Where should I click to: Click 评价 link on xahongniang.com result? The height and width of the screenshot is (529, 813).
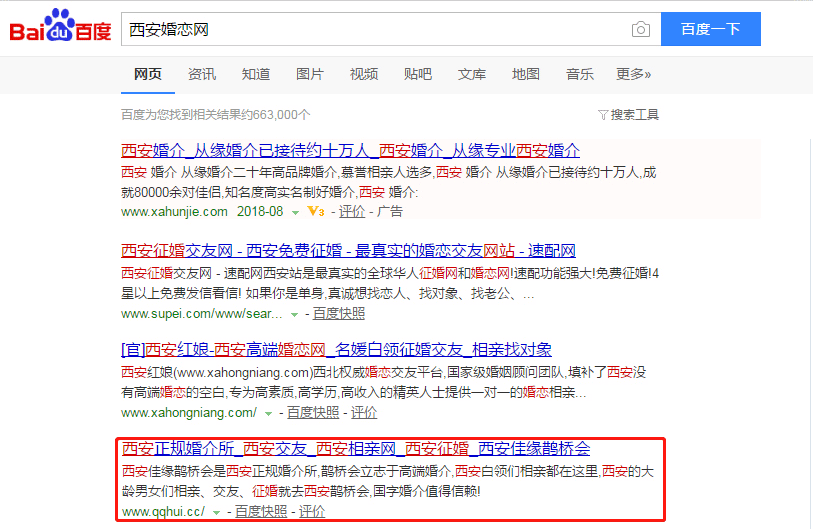363,413
